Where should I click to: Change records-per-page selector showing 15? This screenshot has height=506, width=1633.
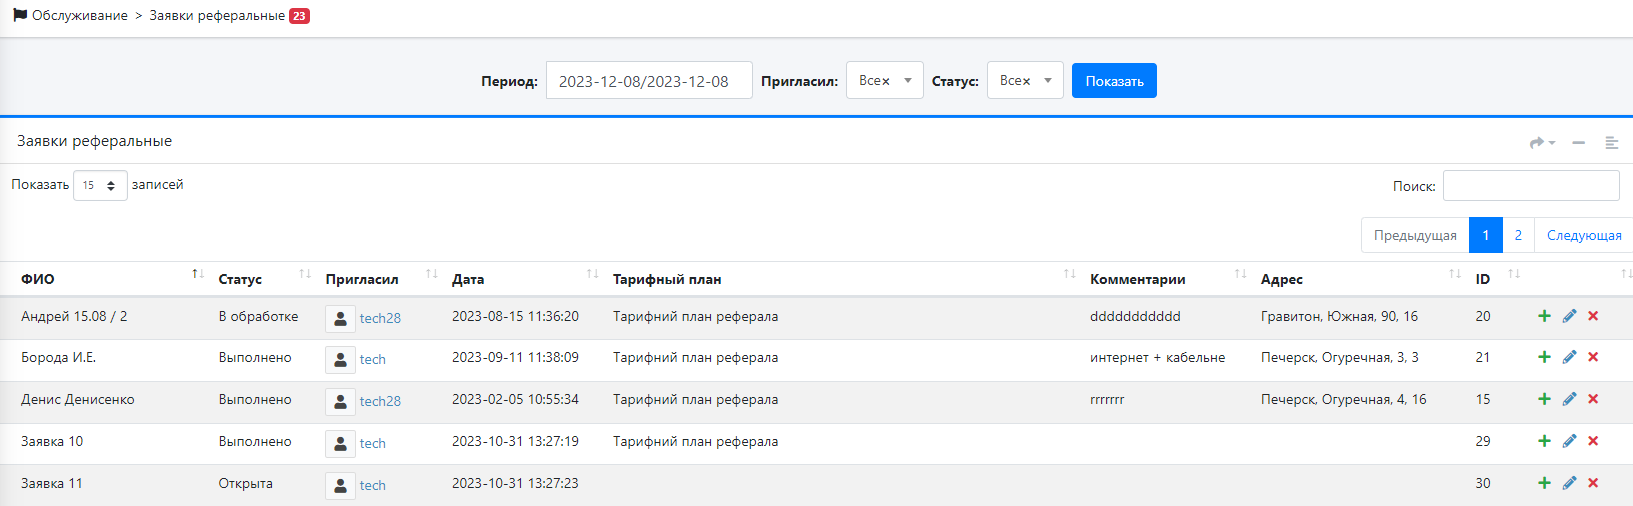click(100, 185)
